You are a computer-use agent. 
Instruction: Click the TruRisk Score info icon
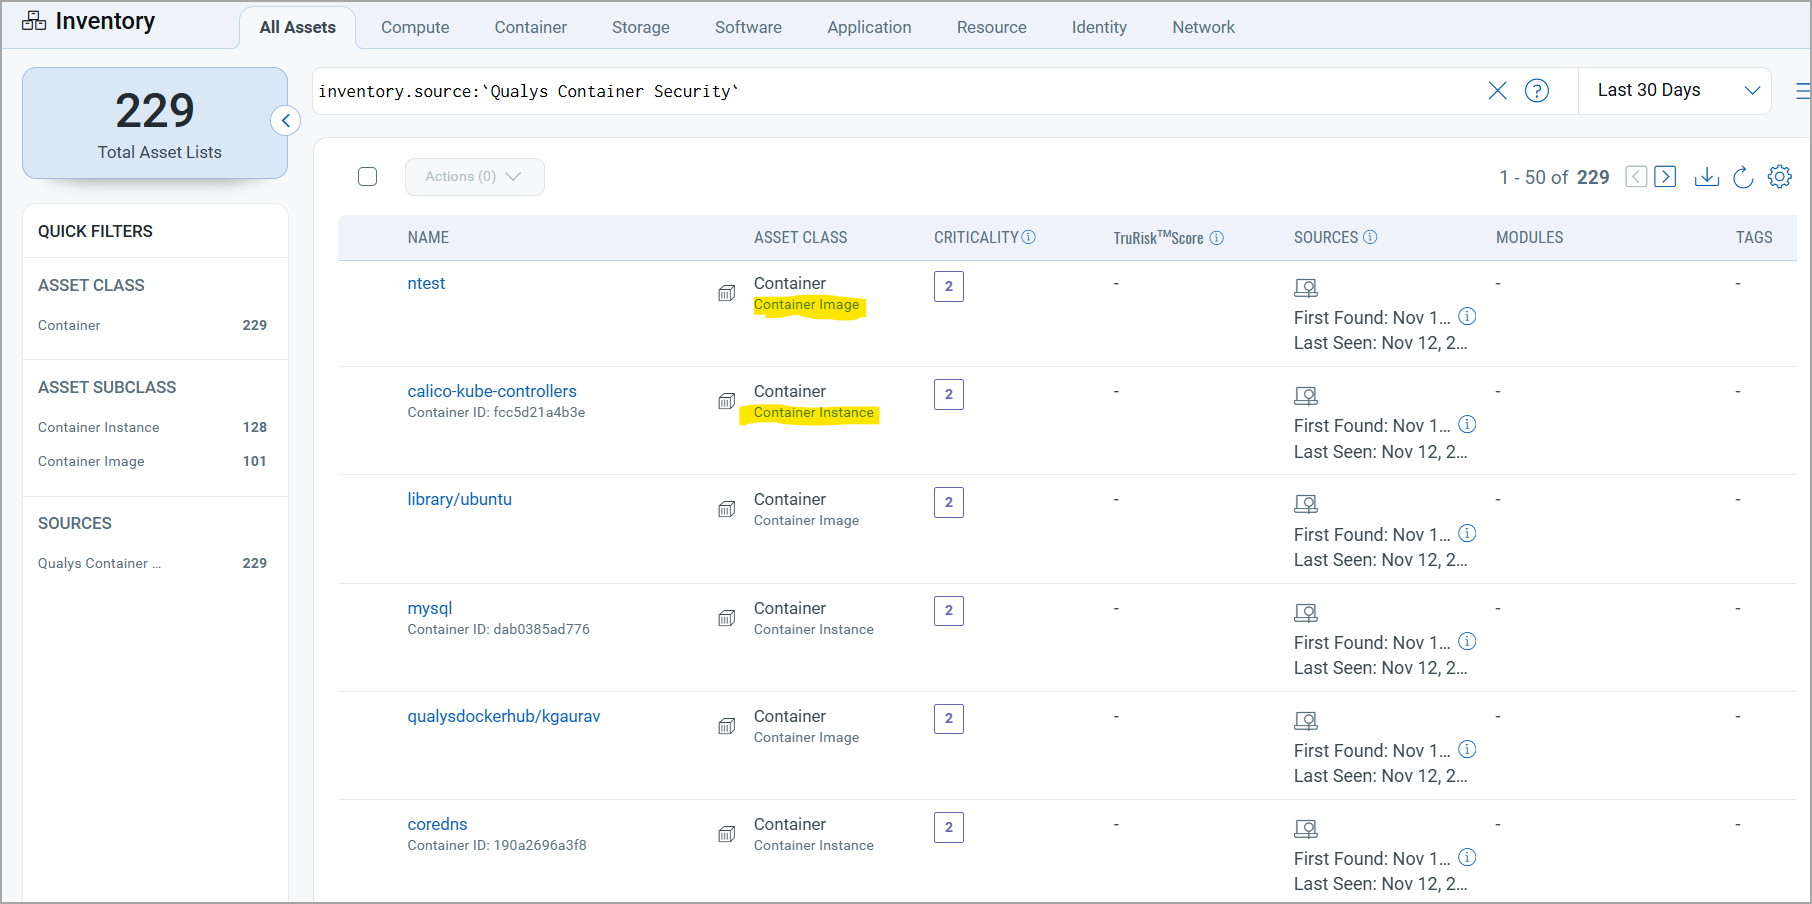(1216, 237)
